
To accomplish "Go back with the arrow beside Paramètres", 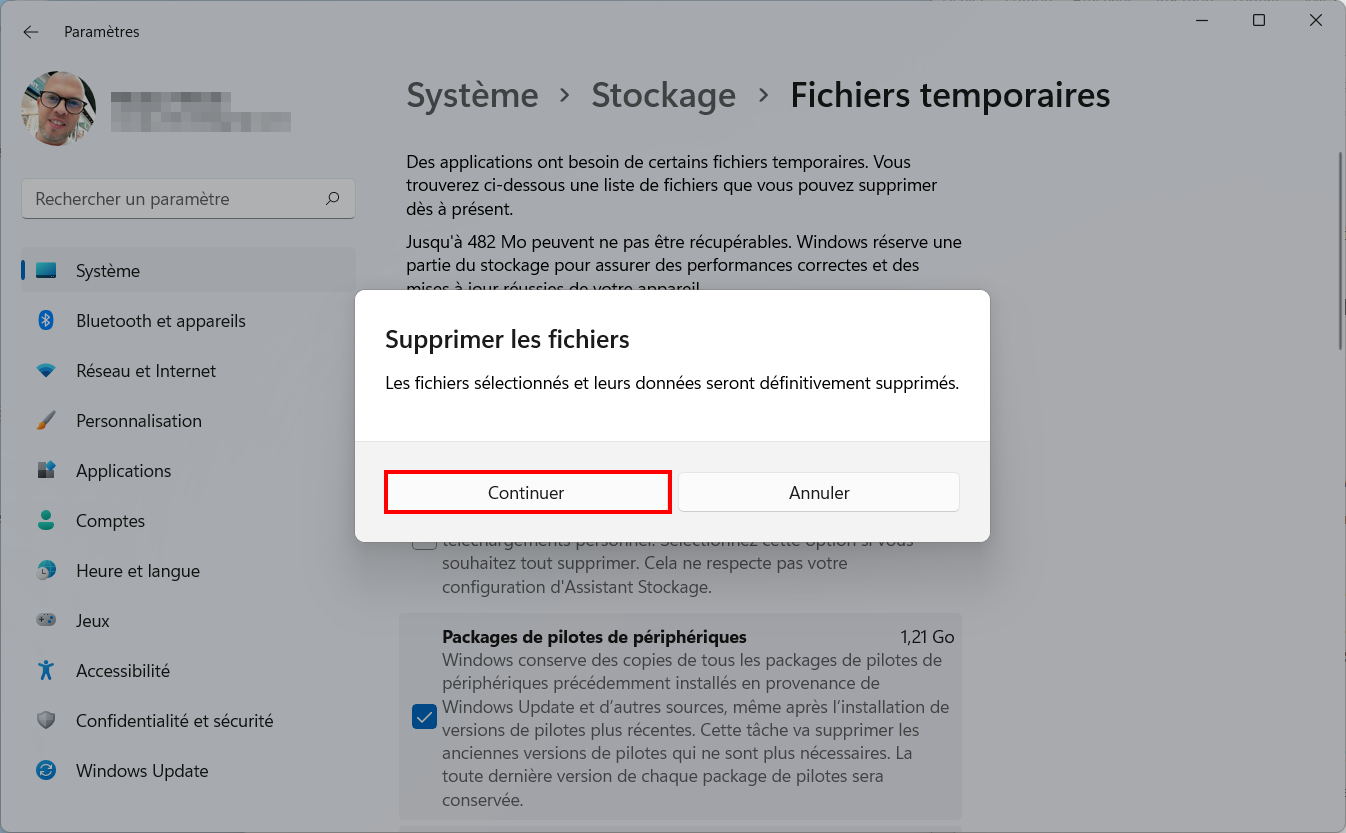I will click(31, 32).
